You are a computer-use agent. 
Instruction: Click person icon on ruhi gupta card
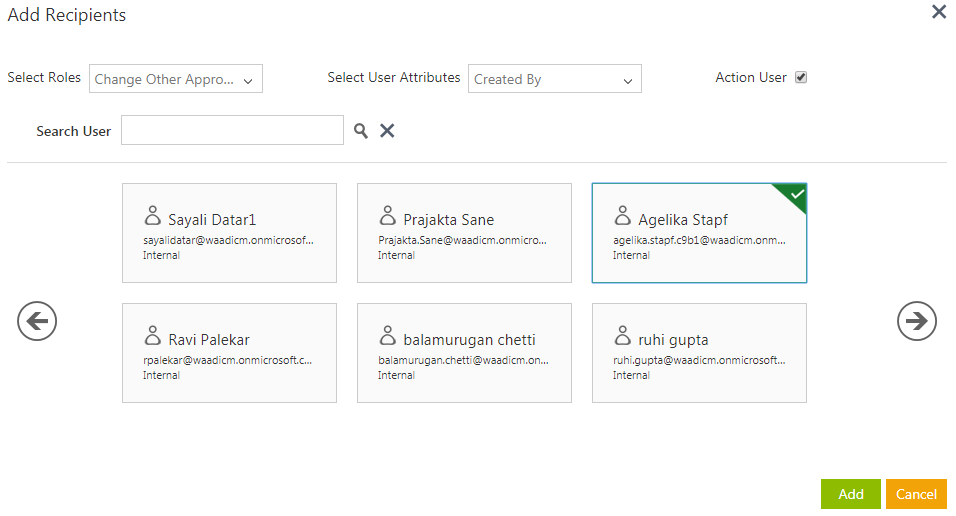coord(623,336)
